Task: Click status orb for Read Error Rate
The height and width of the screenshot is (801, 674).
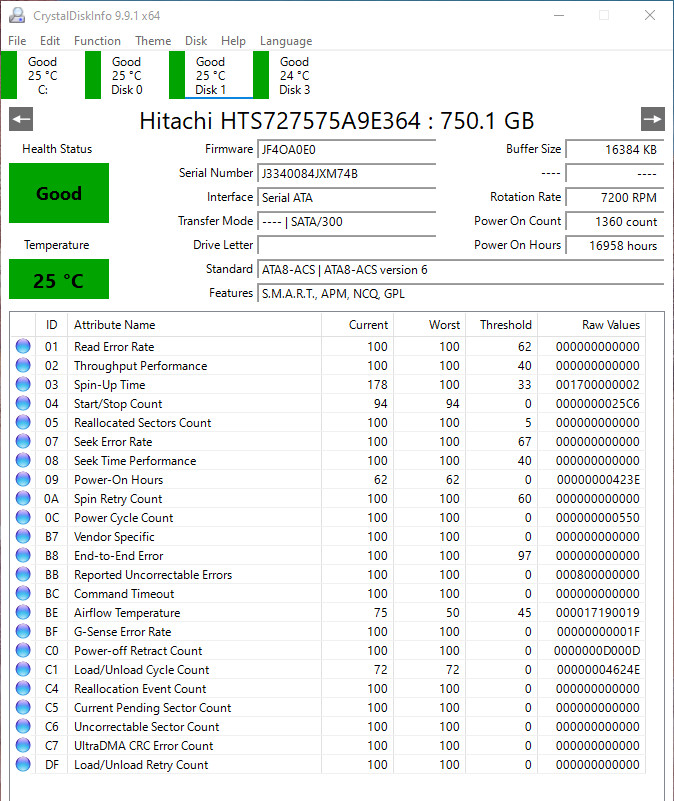Action: tap(23, 346)
